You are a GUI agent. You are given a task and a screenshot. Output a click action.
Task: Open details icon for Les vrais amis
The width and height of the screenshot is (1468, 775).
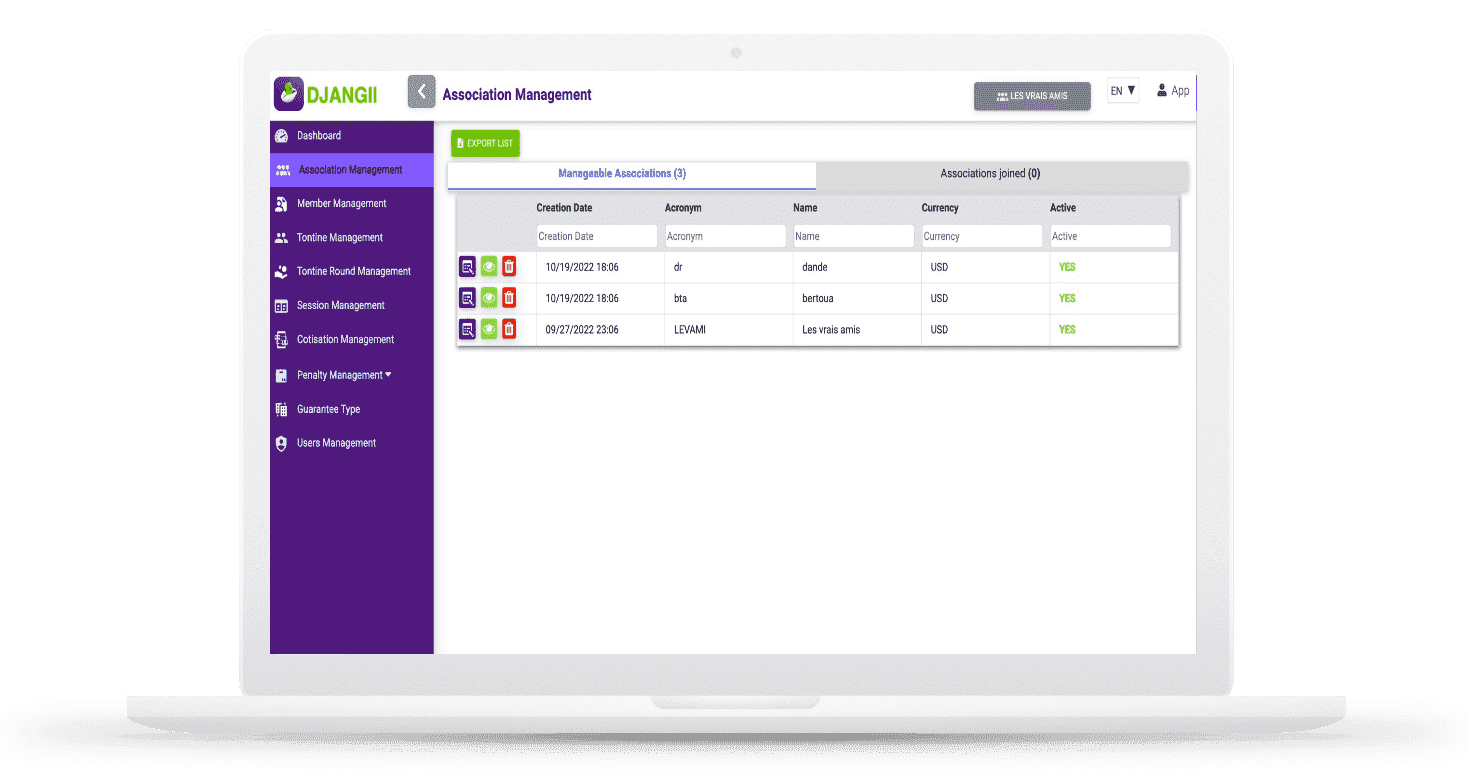(467, 329)
